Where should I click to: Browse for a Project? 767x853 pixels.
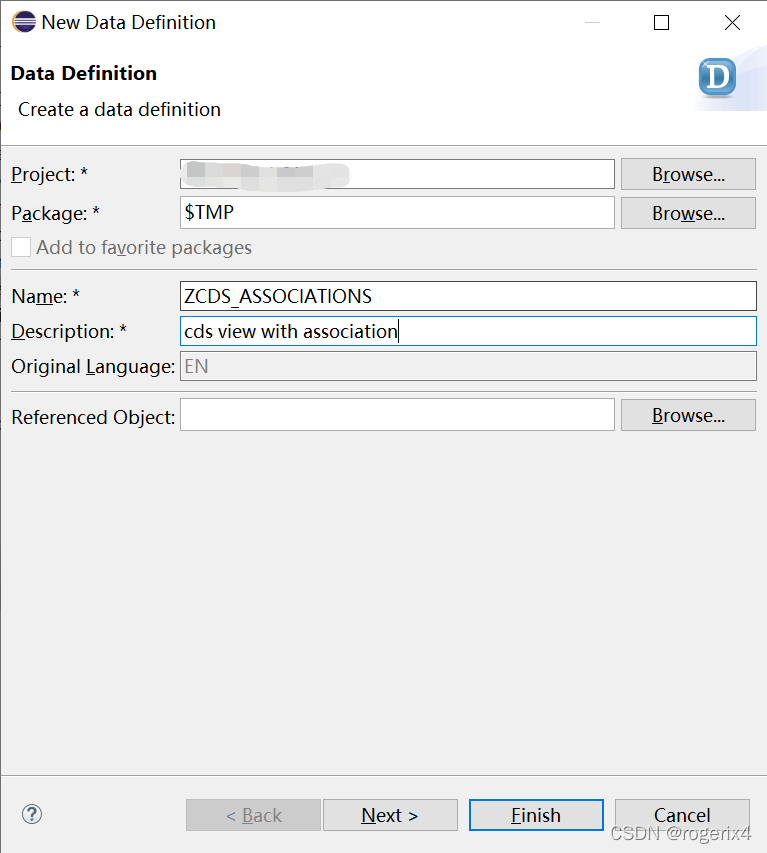(688, 174)
